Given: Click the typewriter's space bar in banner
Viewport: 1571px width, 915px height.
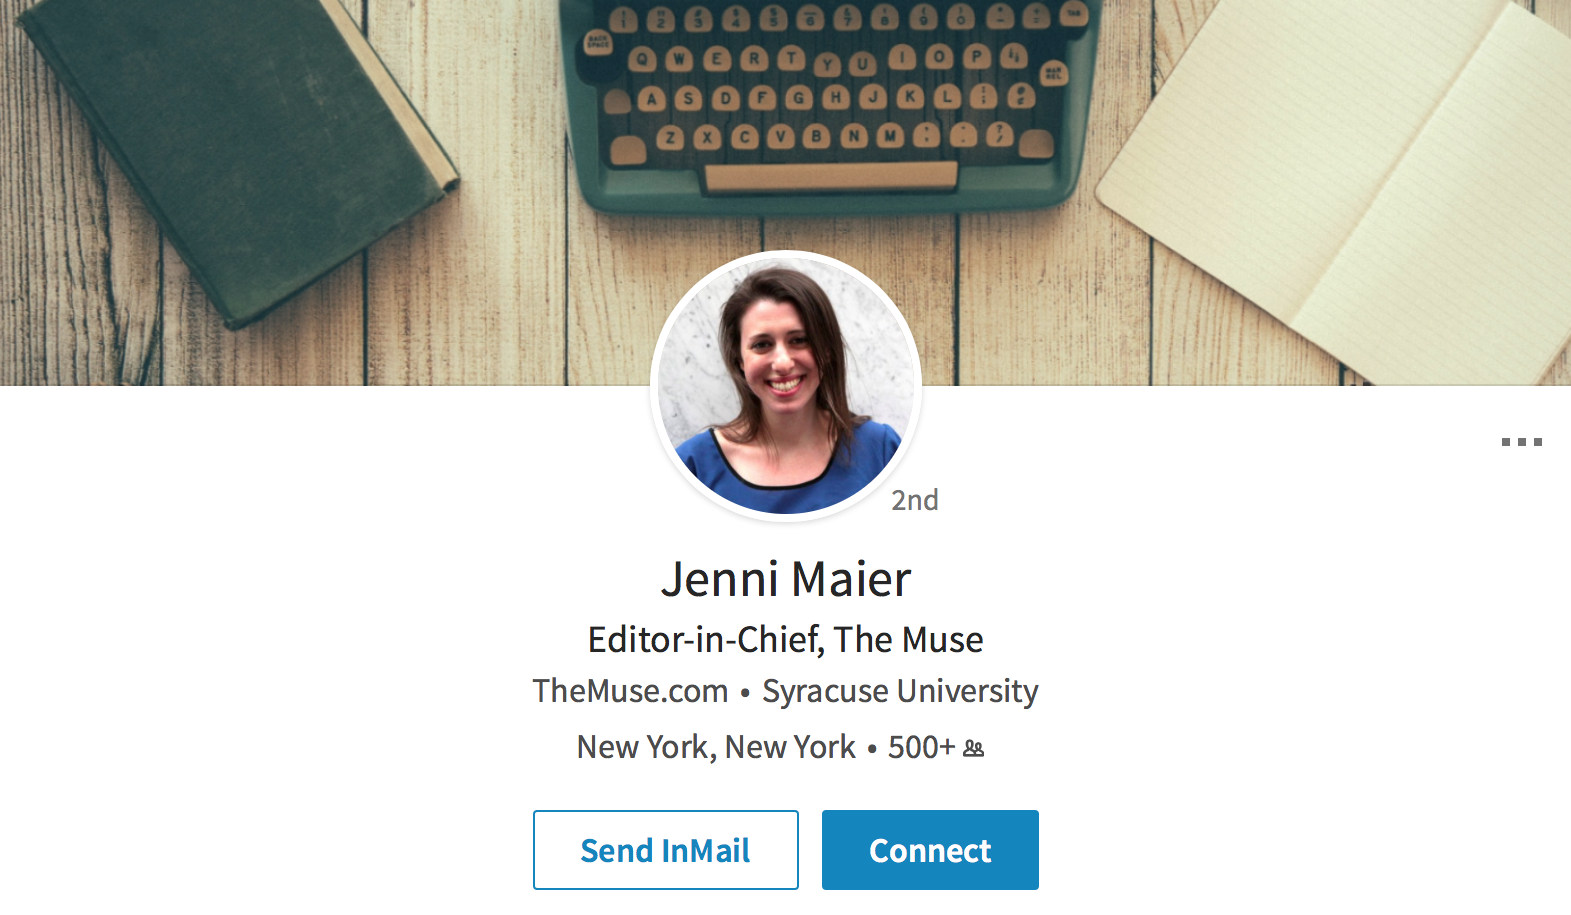Looking at the screenshot, I should tap(830, 178).
